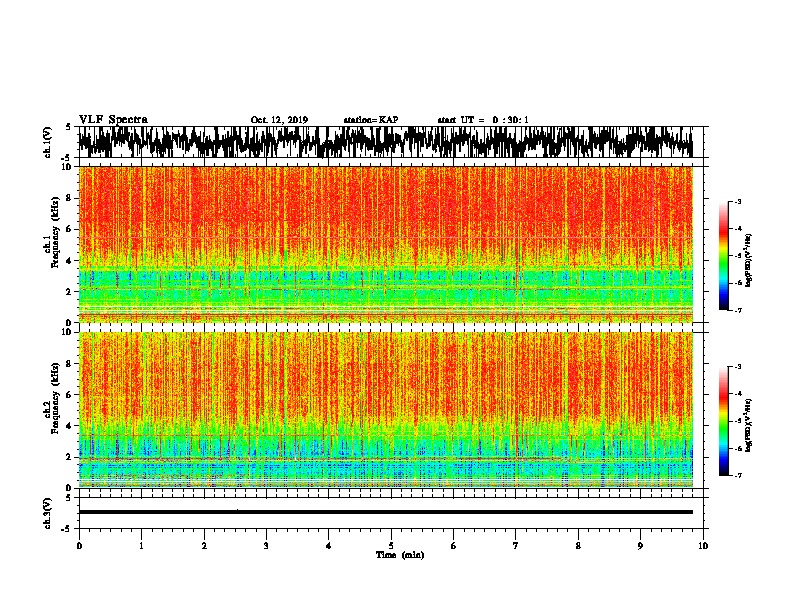Click time axis tick label '4'
Image resolution: width=792 pixels, height=612 pixels.
[328, 545]
